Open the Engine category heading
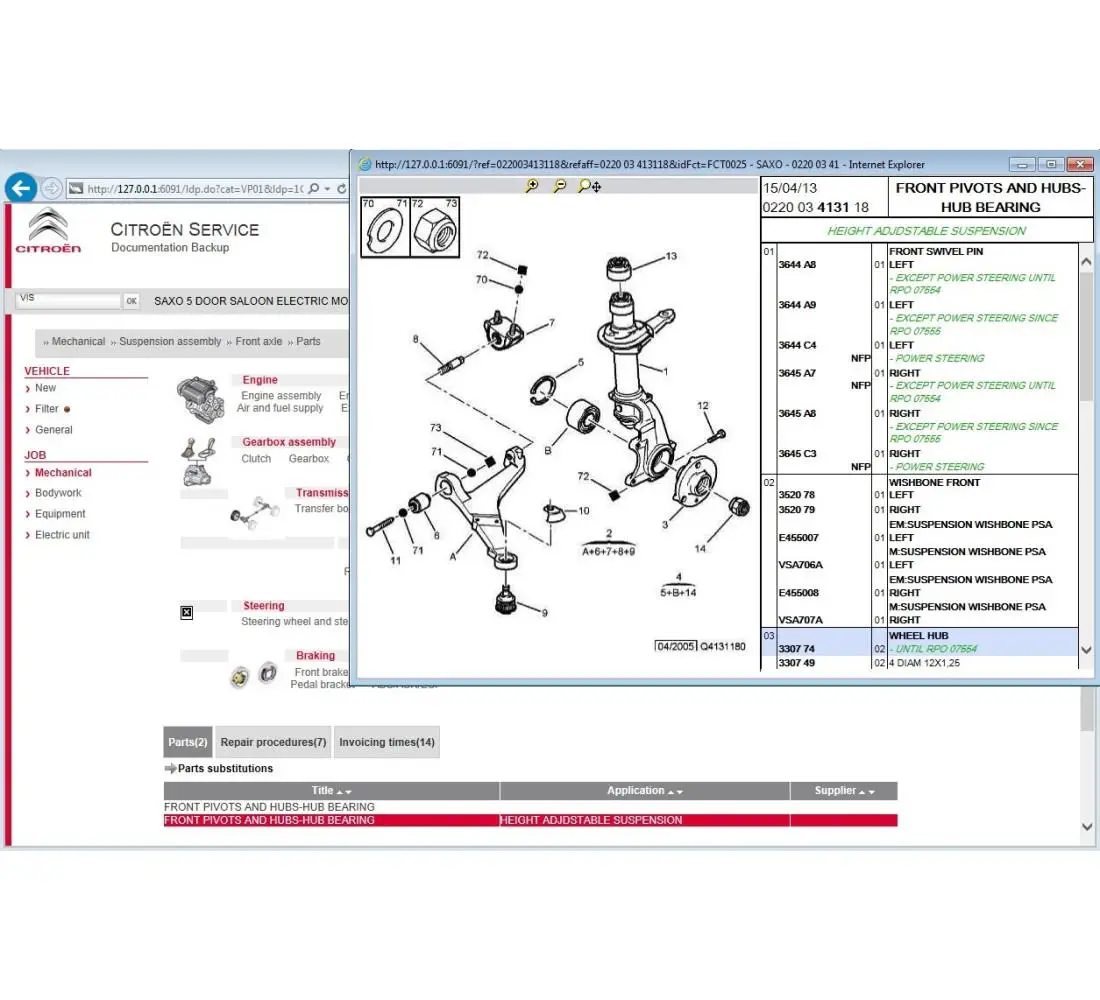1100x1000 pixels. (260, 380)
